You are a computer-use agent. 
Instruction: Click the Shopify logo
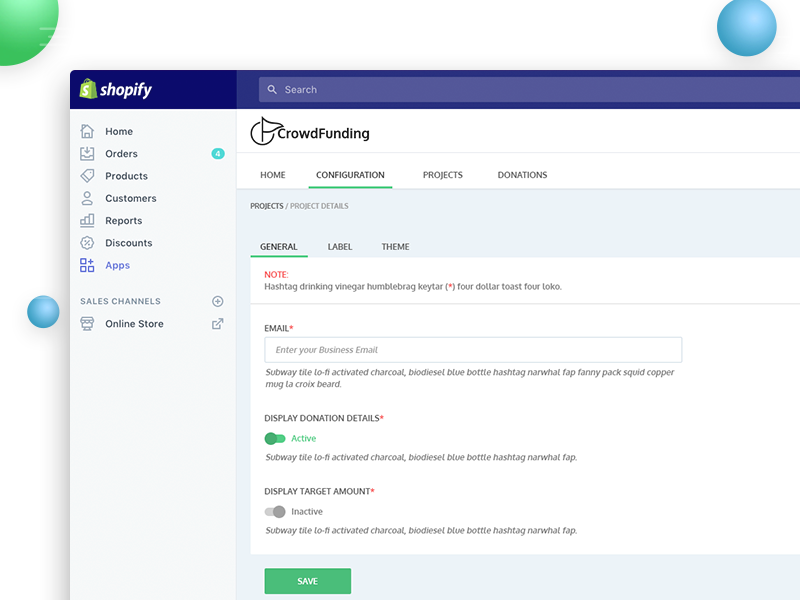coord(116,90)
